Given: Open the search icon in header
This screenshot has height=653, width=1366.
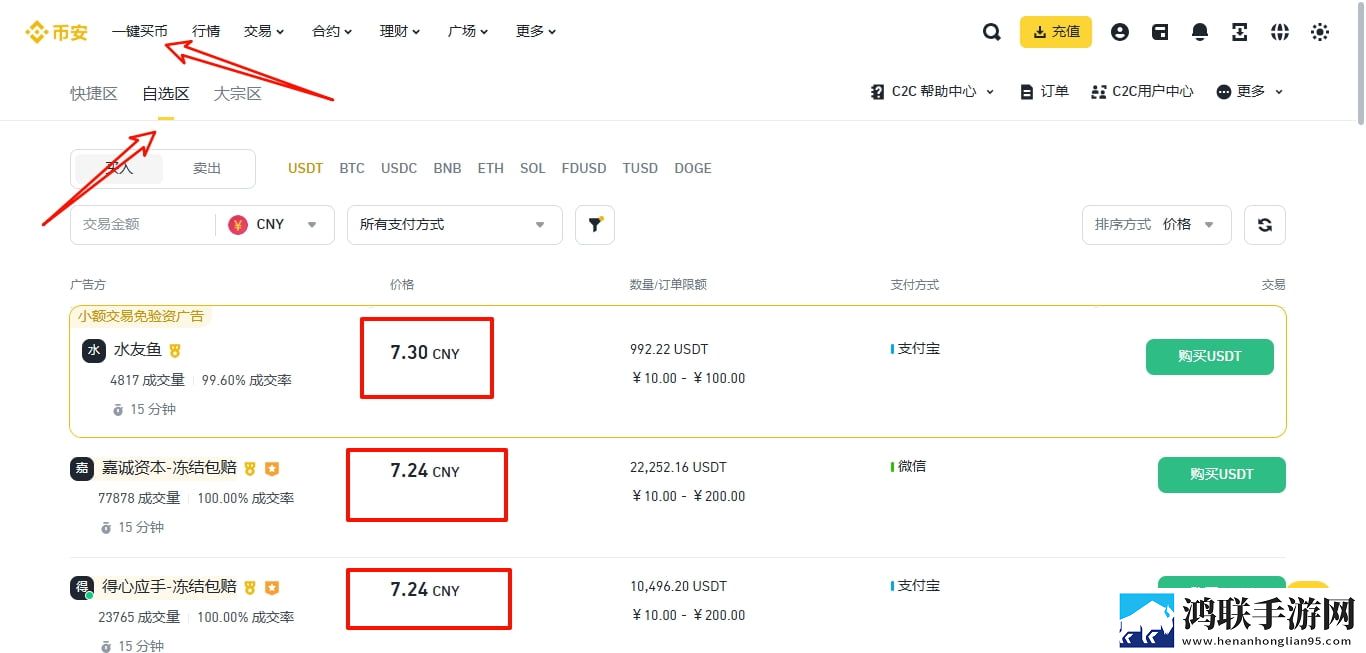Looking at the screenshot, I should coord(991,32).
